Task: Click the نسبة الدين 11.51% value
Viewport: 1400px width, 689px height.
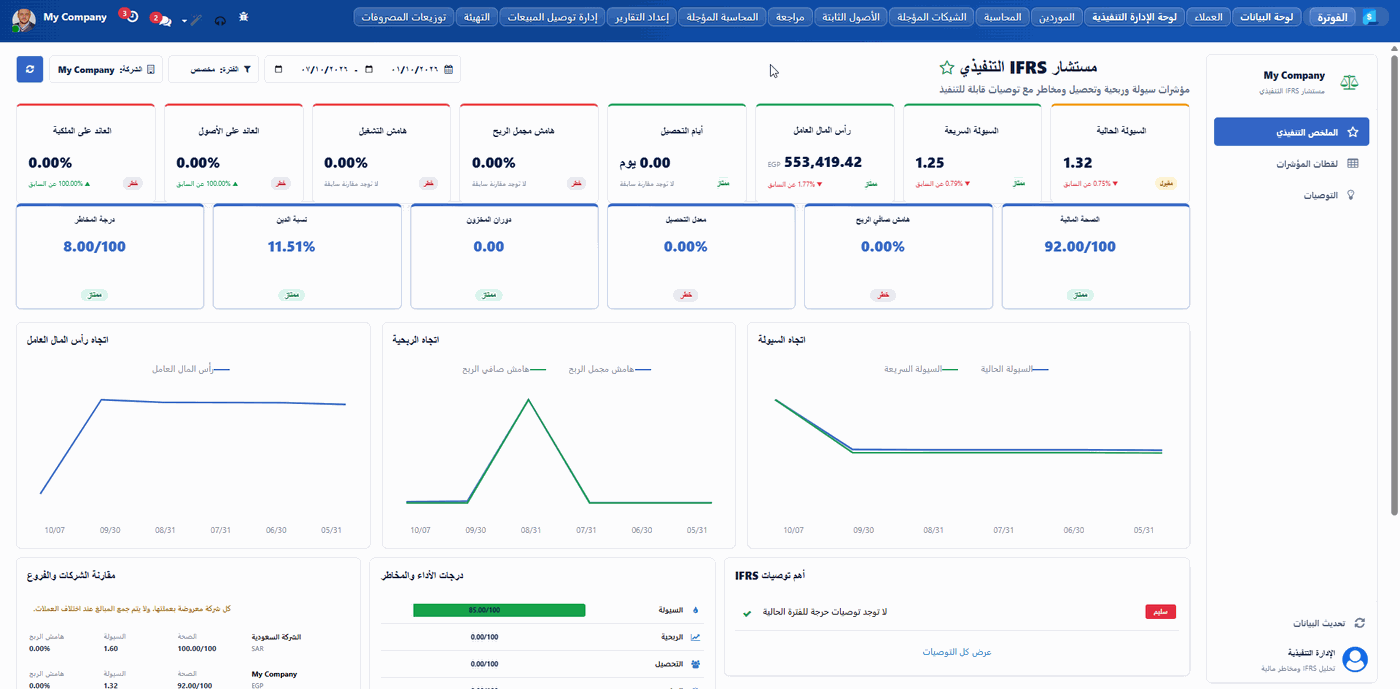Action: [x=291, y=247]
